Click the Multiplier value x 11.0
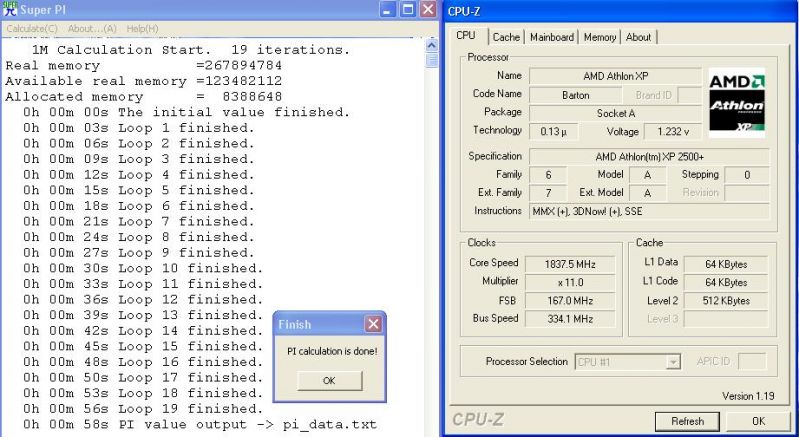This screenshot has width=799, height=437. click(x=570, y=282)
